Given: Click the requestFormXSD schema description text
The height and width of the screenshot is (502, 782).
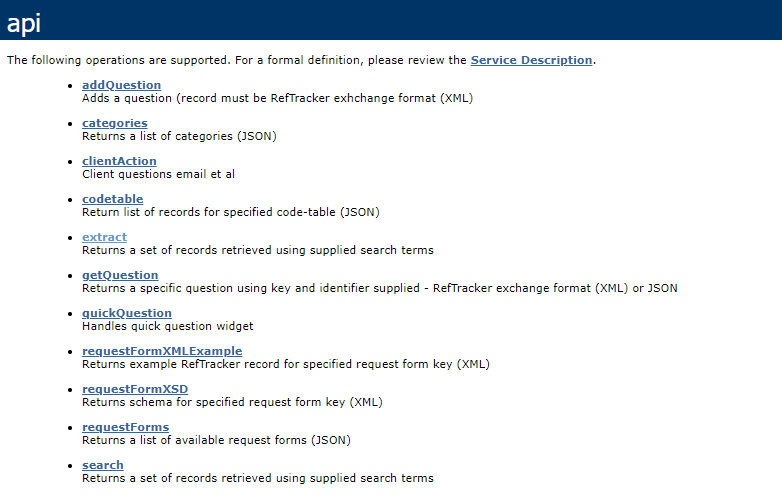Looking at the screenshot, I should tap(232, 402).
